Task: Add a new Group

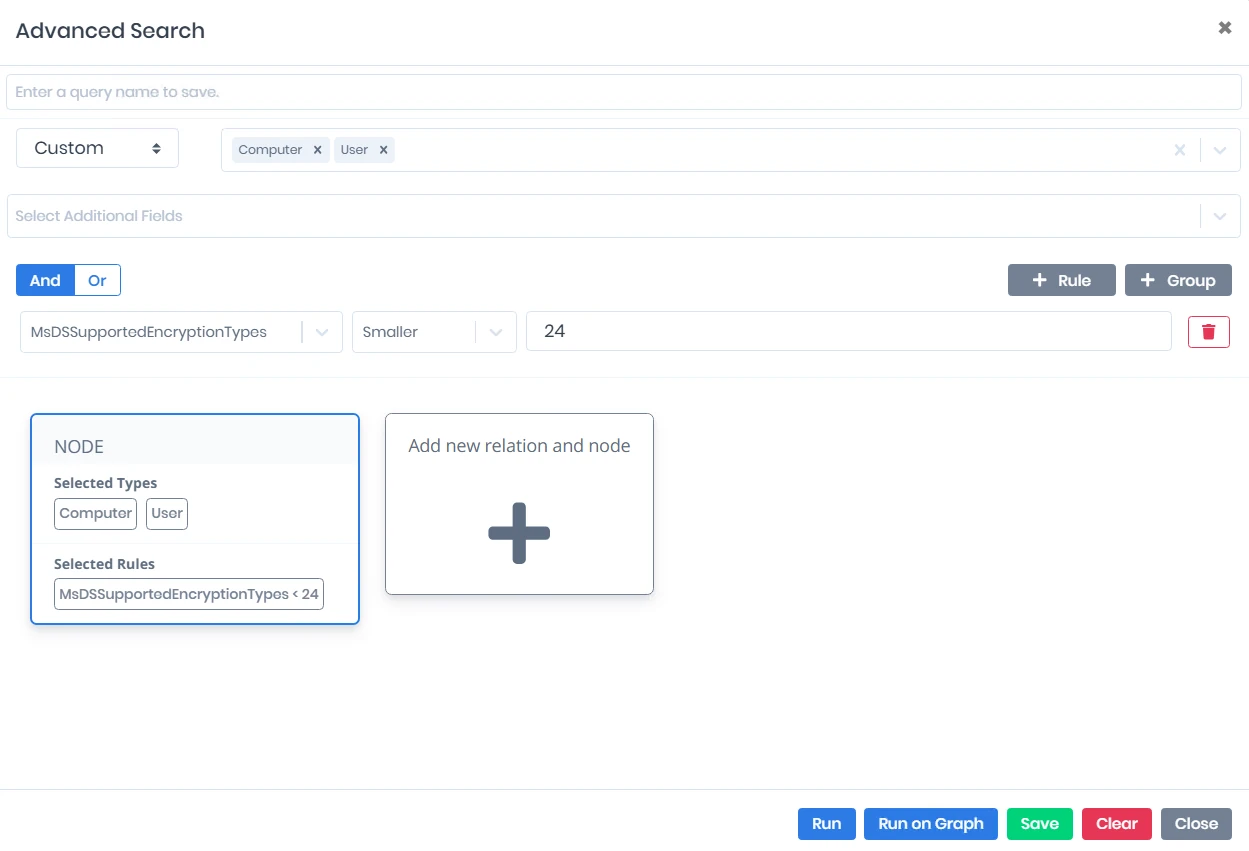Action: pyautogui.click(x=1178, y=280)
